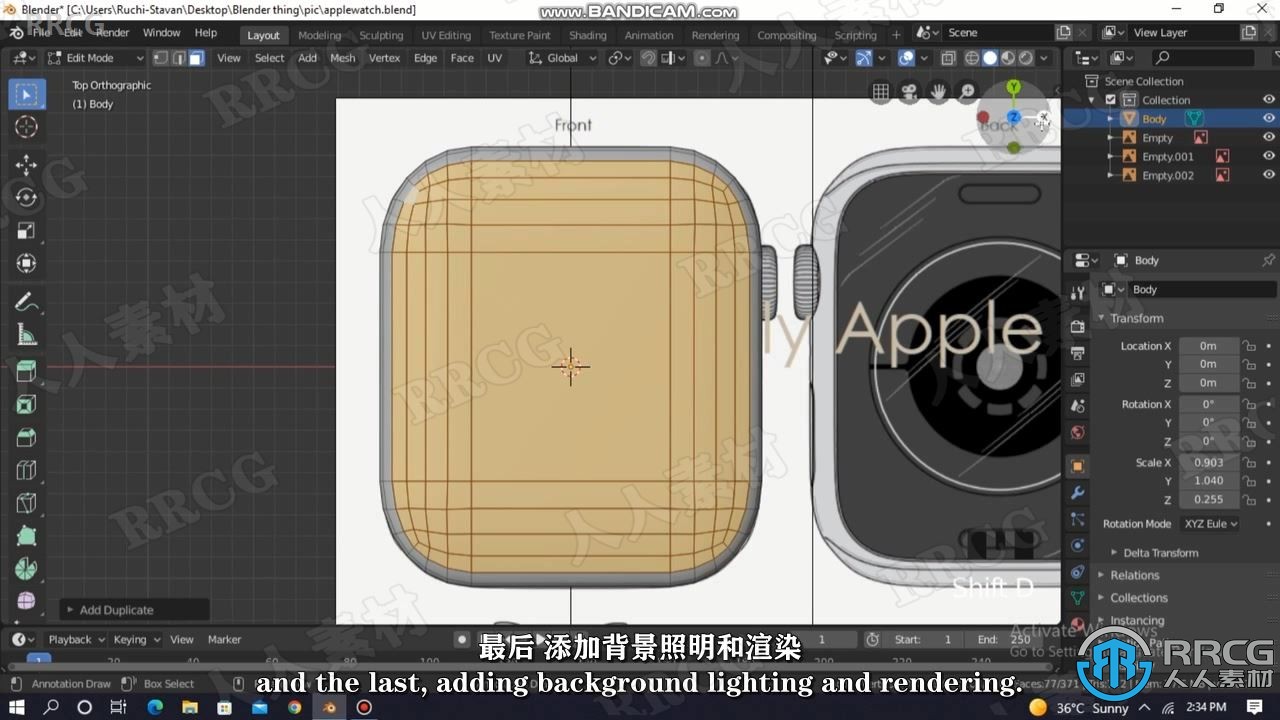The width and height of the screenshot is (1280, 720).
Task: Select the Move tool
Action: pos(26,165)
